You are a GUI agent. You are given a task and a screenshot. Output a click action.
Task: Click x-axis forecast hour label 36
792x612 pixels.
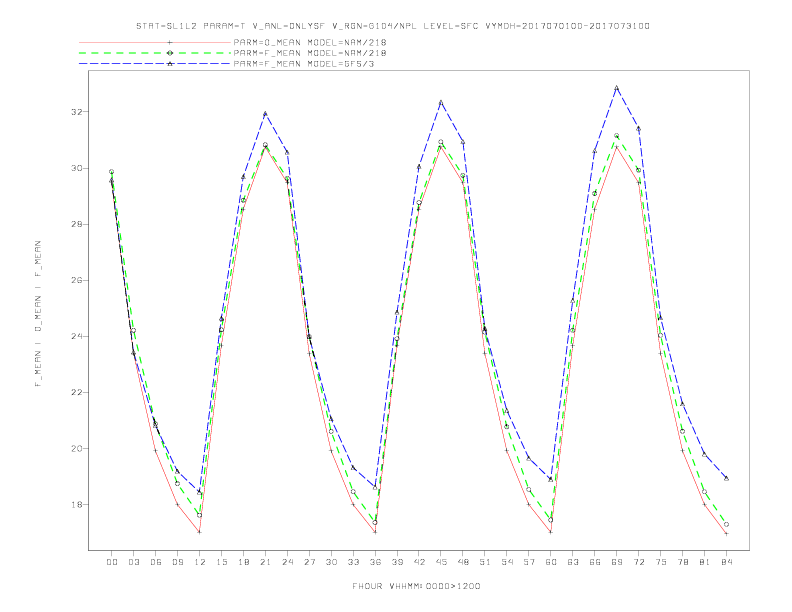(375, 562)
